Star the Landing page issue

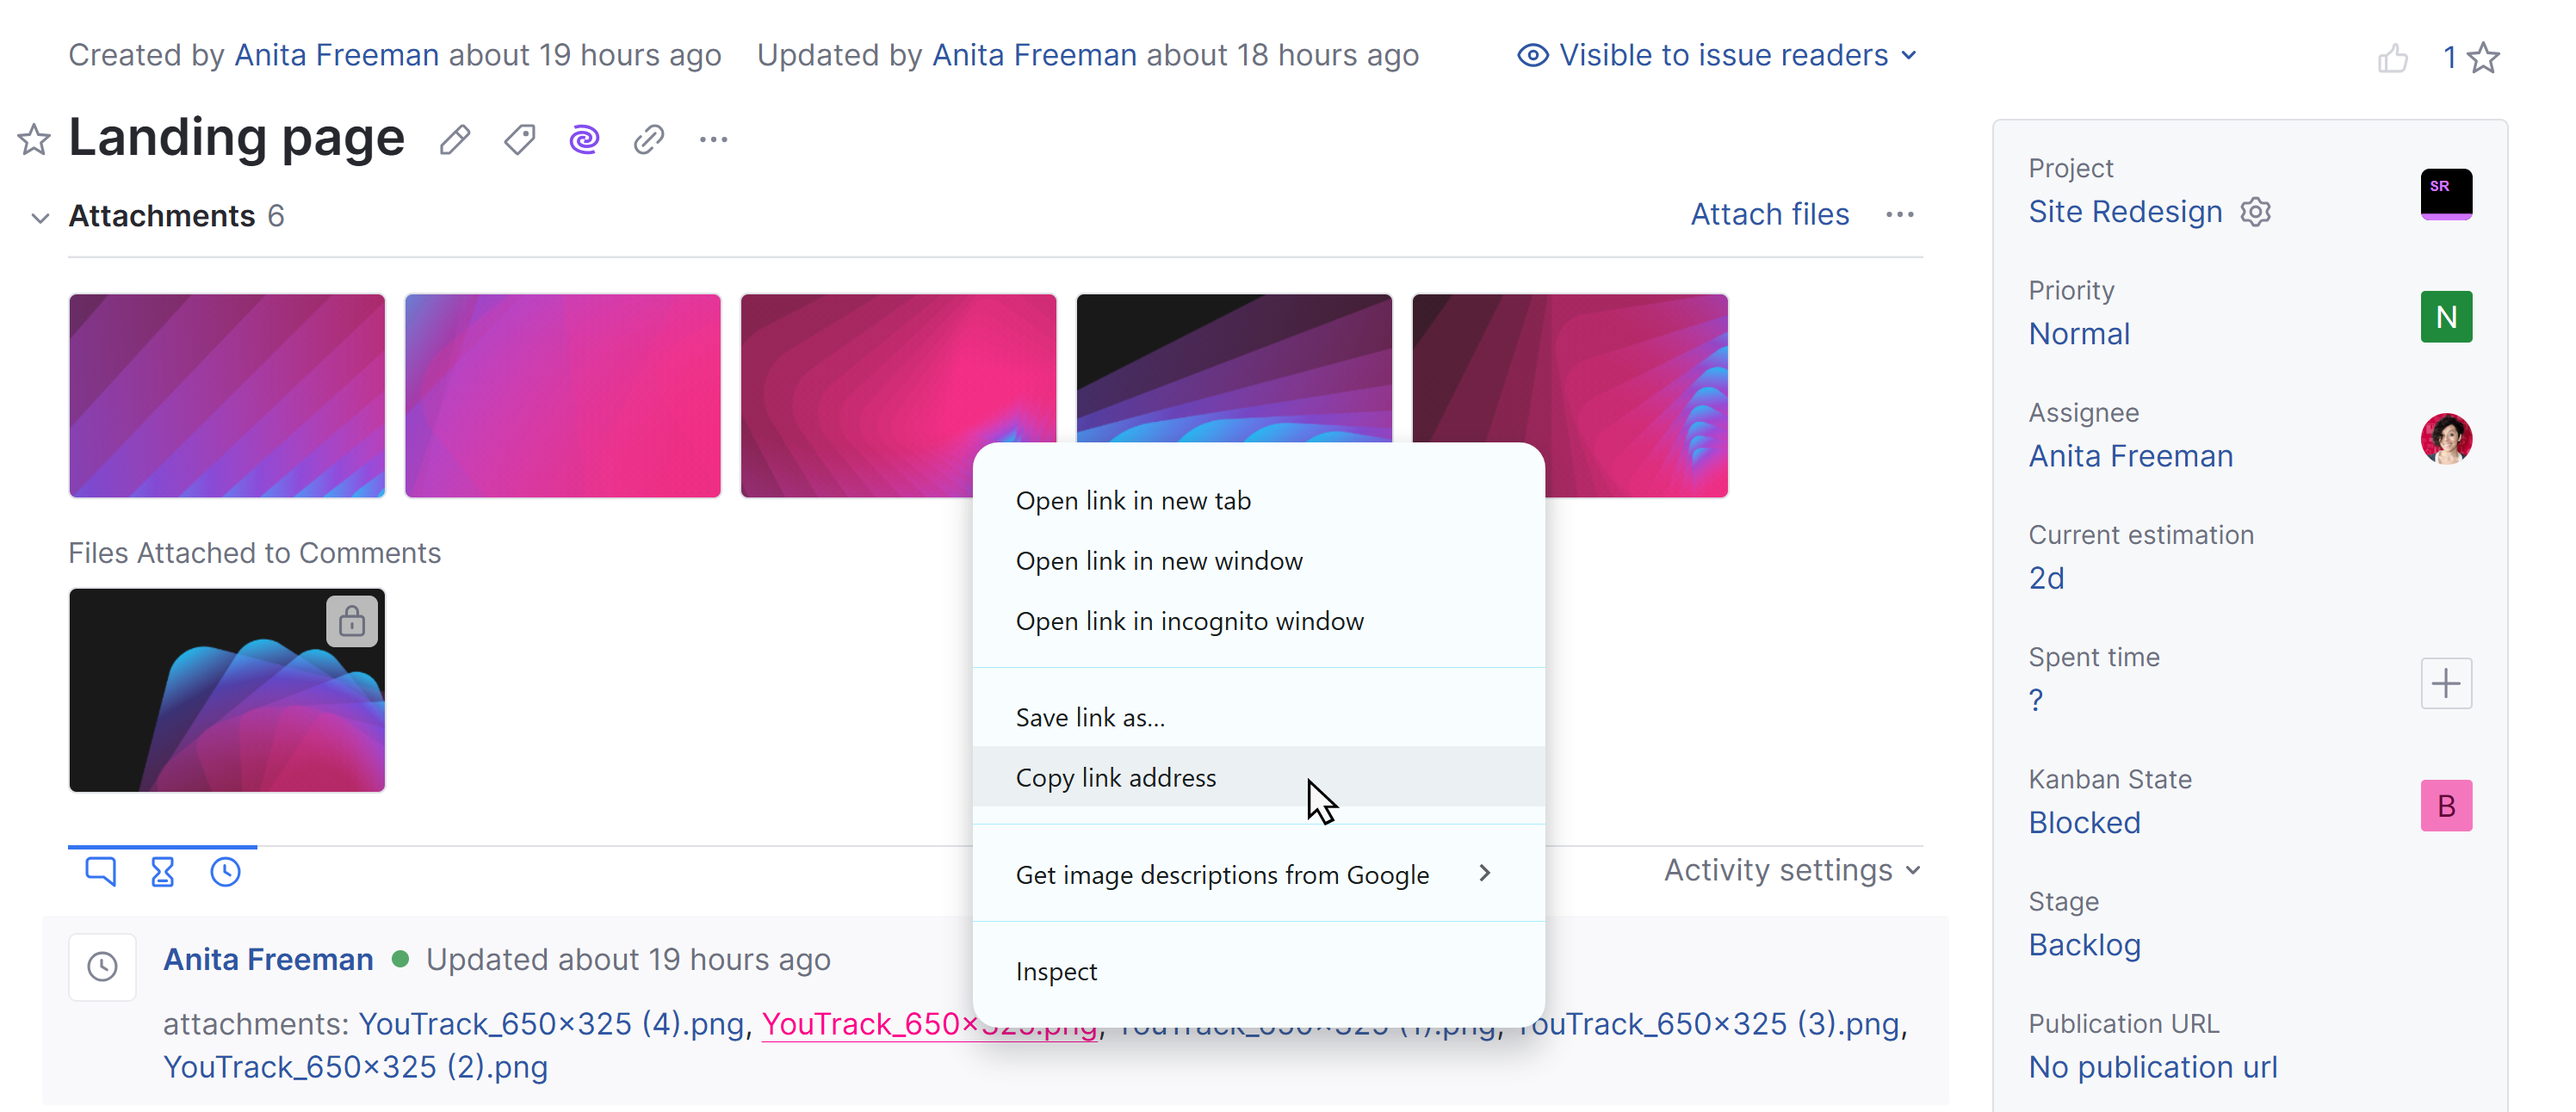(x=33, y=139)
